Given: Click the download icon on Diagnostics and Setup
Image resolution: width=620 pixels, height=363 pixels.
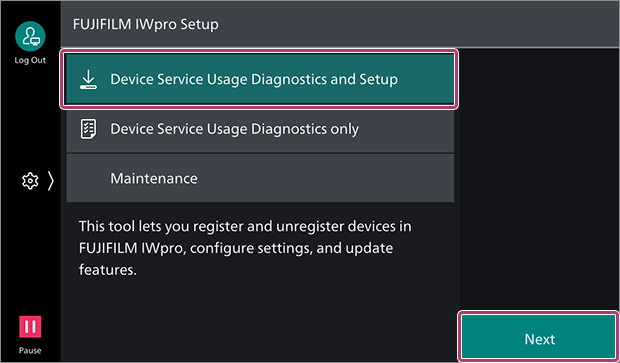Looking at the screenshot, I should [x=88, y=79].
